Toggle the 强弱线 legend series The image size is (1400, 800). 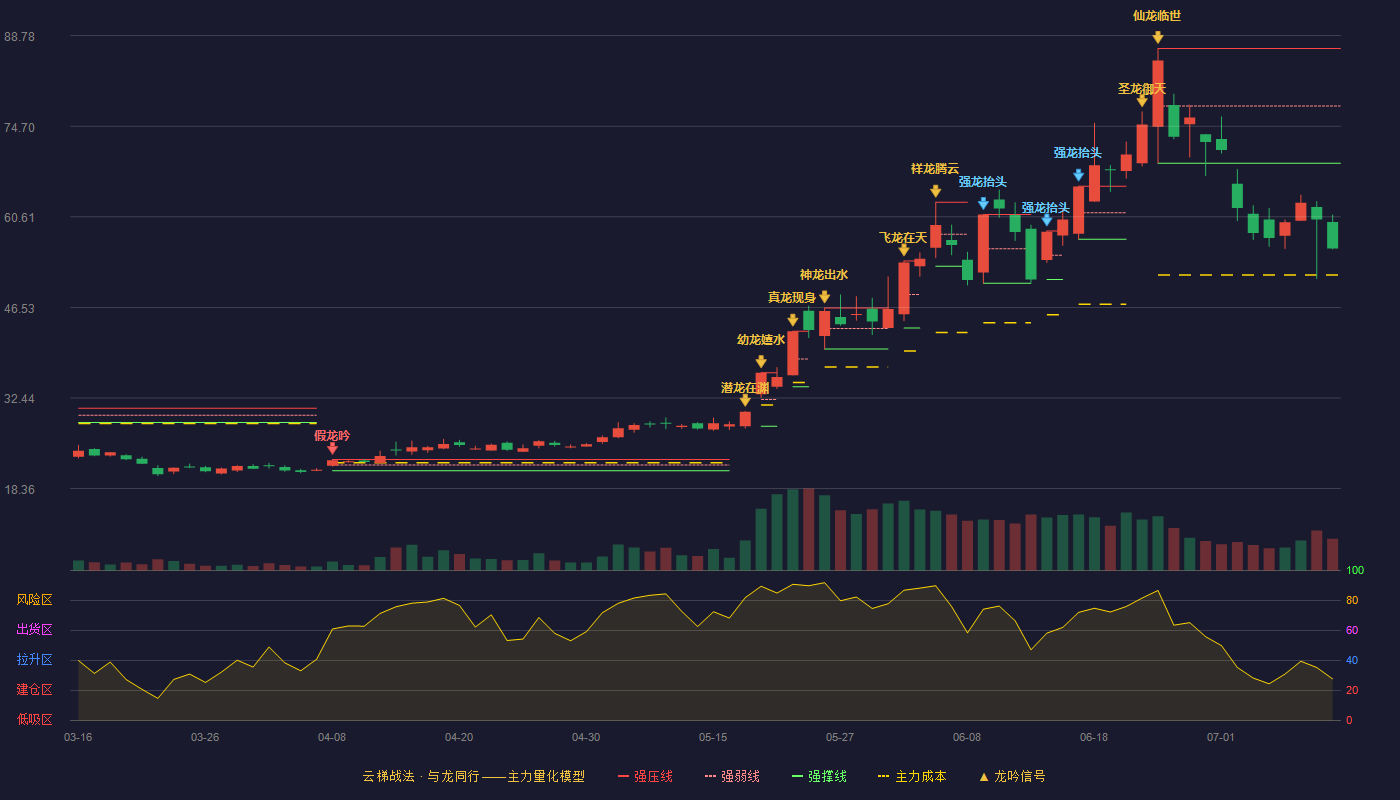(732, 776)
